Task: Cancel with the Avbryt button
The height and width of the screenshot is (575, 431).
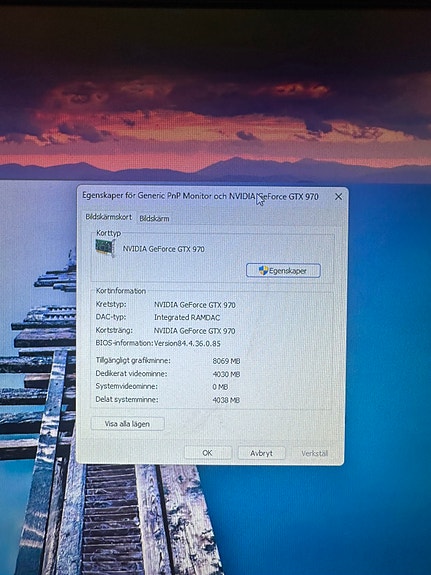Action: pos(262,453)
